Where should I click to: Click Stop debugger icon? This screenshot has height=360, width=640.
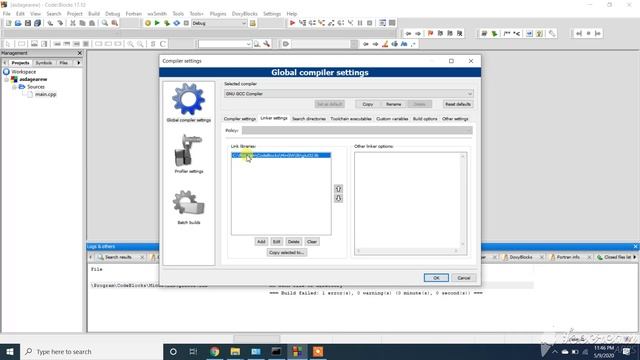(370, 23)
